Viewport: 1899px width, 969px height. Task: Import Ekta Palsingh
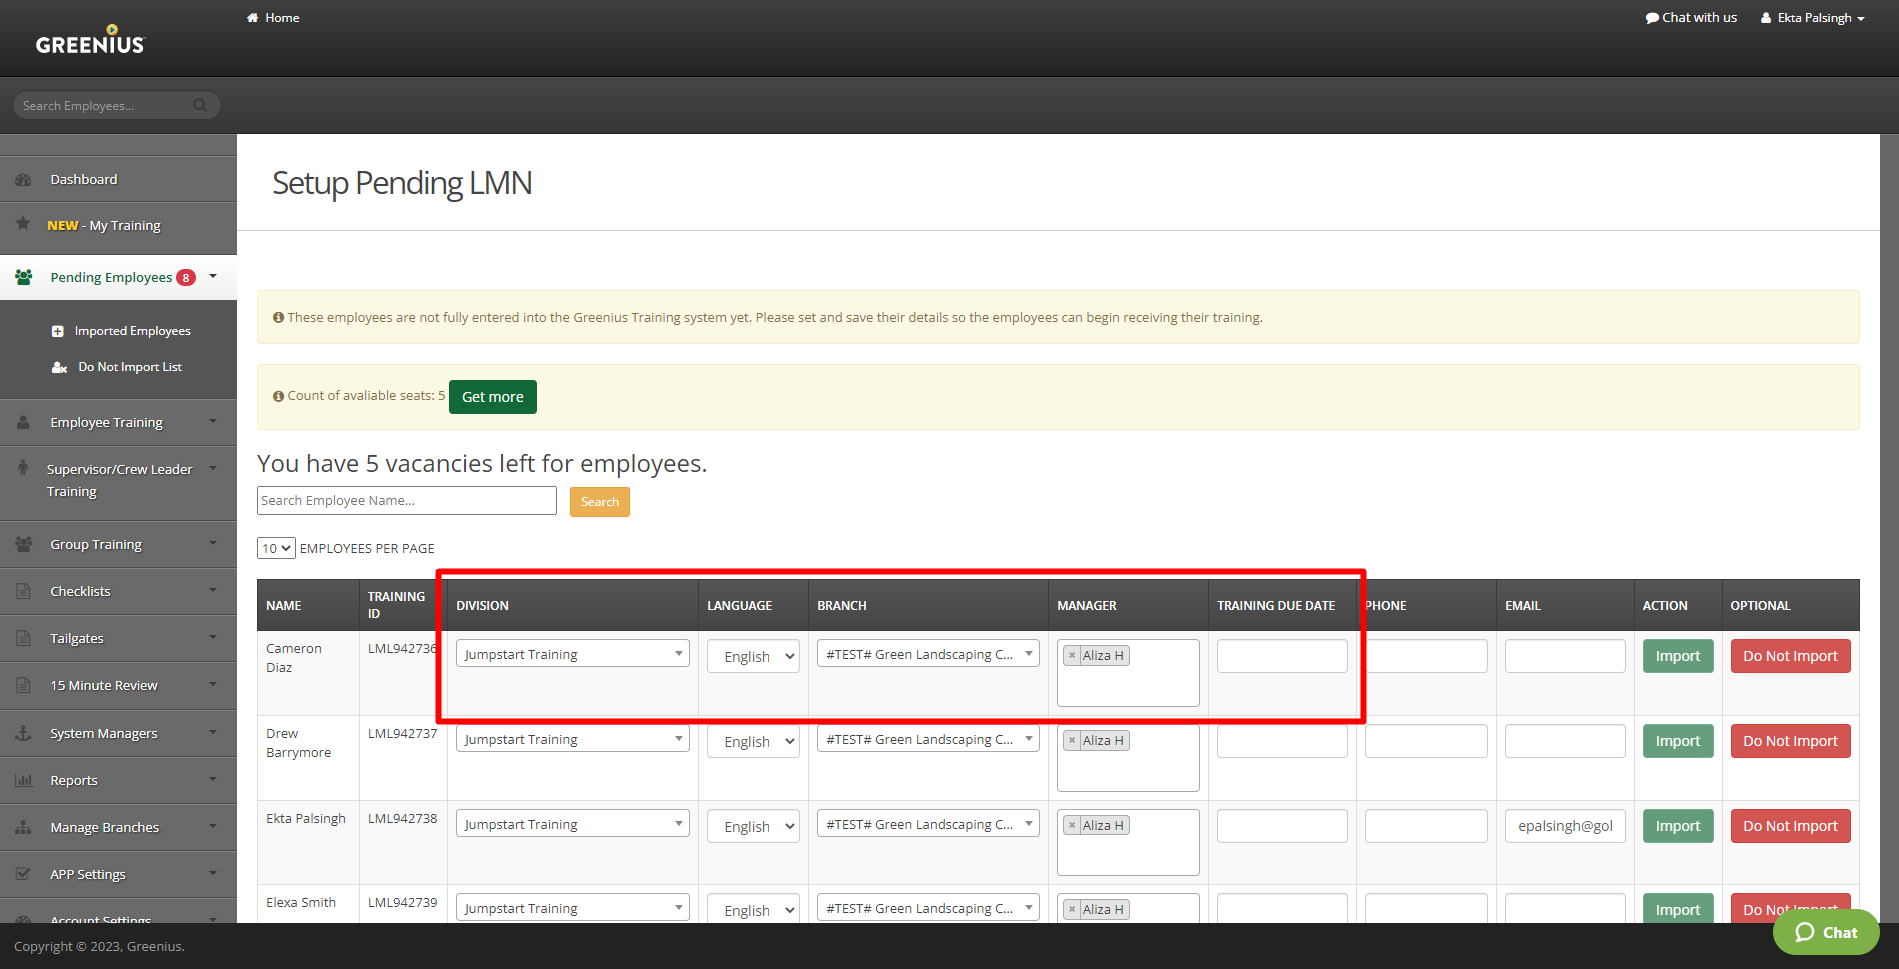click(1677, 826)
